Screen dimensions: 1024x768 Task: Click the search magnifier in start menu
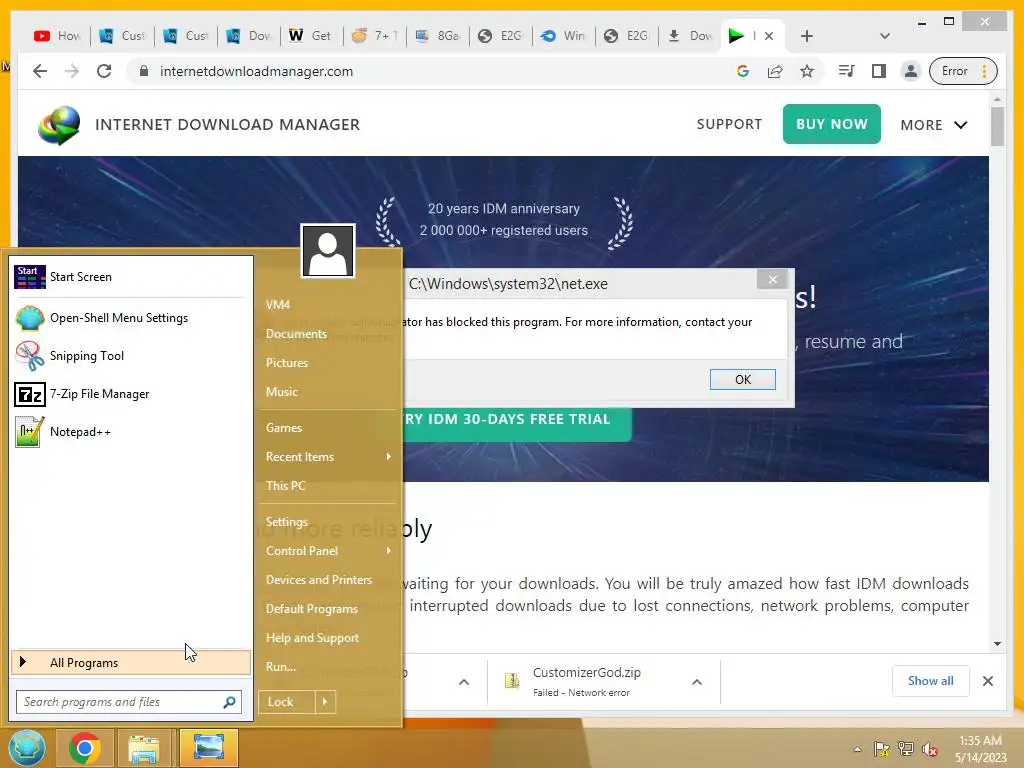coord(229,702)
